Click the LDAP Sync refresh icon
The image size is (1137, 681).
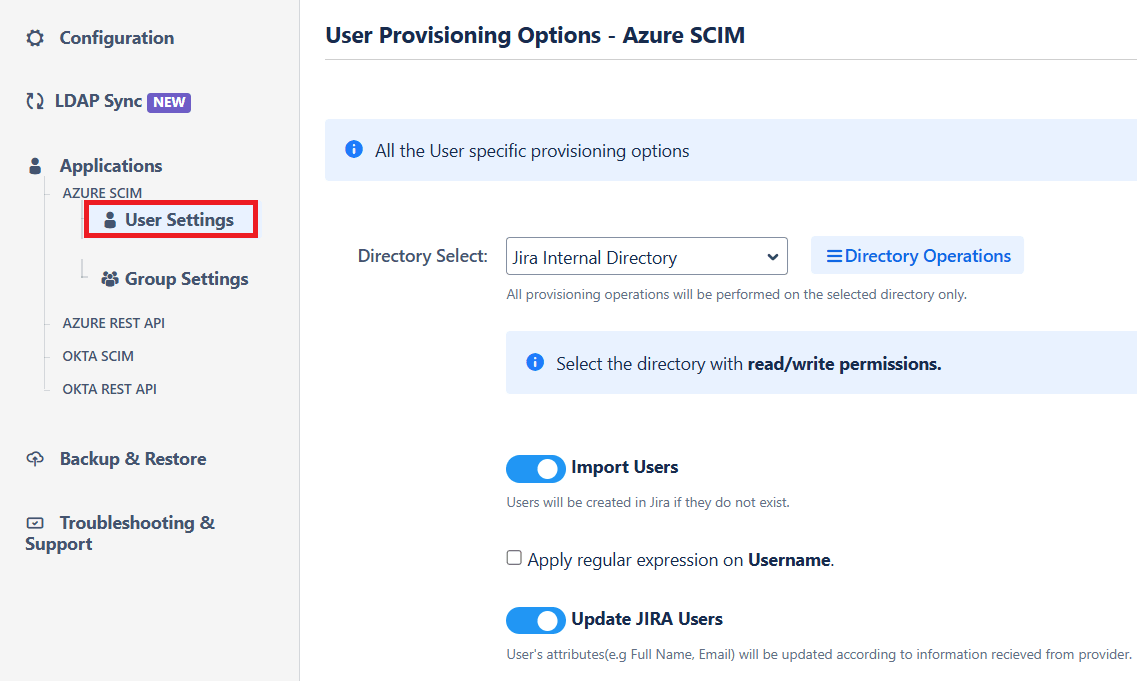coord(35,102)
